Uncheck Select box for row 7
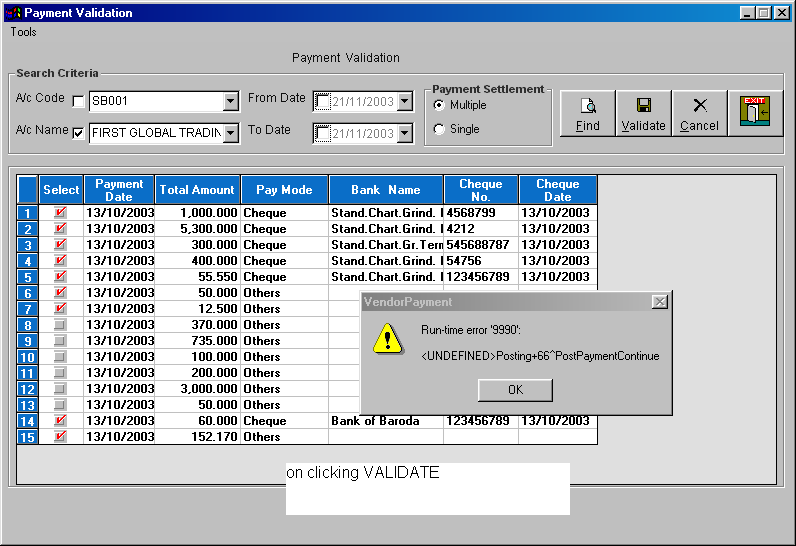The height and width of the screenshot is (546, 796). click(60, 309)
